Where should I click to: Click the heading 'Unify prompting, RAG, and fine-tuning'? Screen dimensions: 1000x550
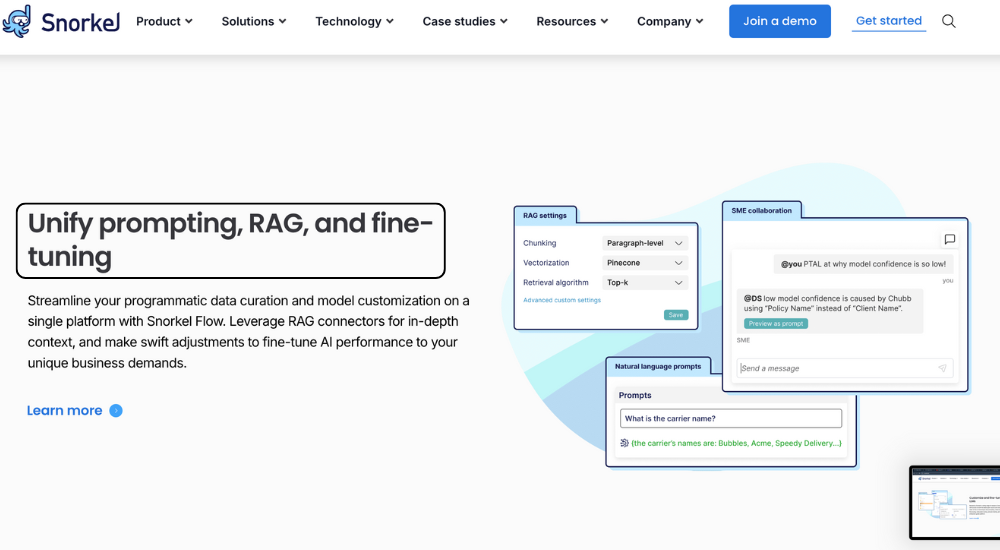point(230,241)
